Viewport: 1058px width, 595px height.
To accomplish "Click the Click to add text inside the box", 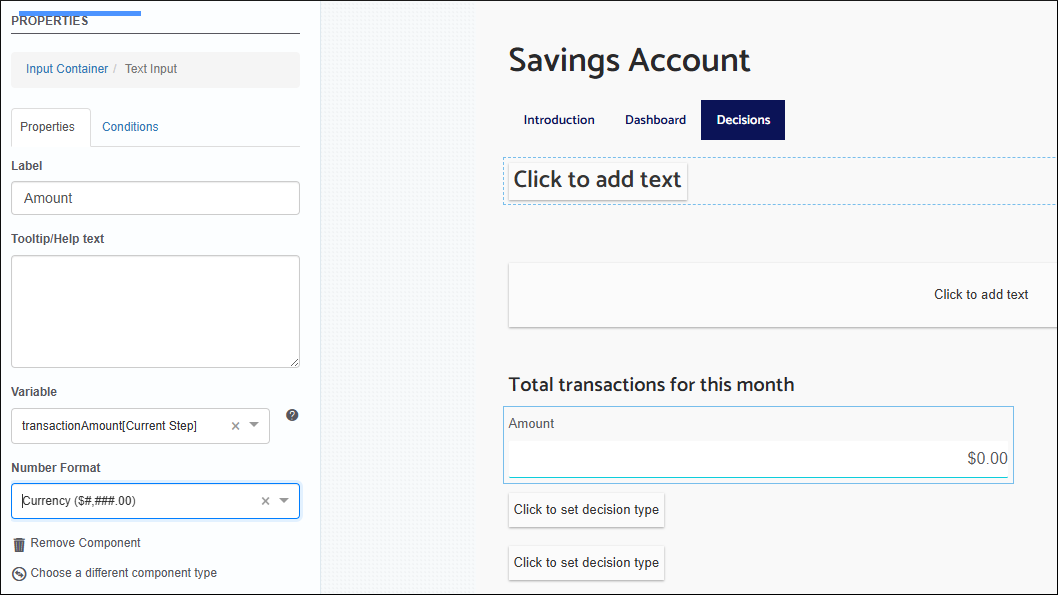I will [981, 294].
